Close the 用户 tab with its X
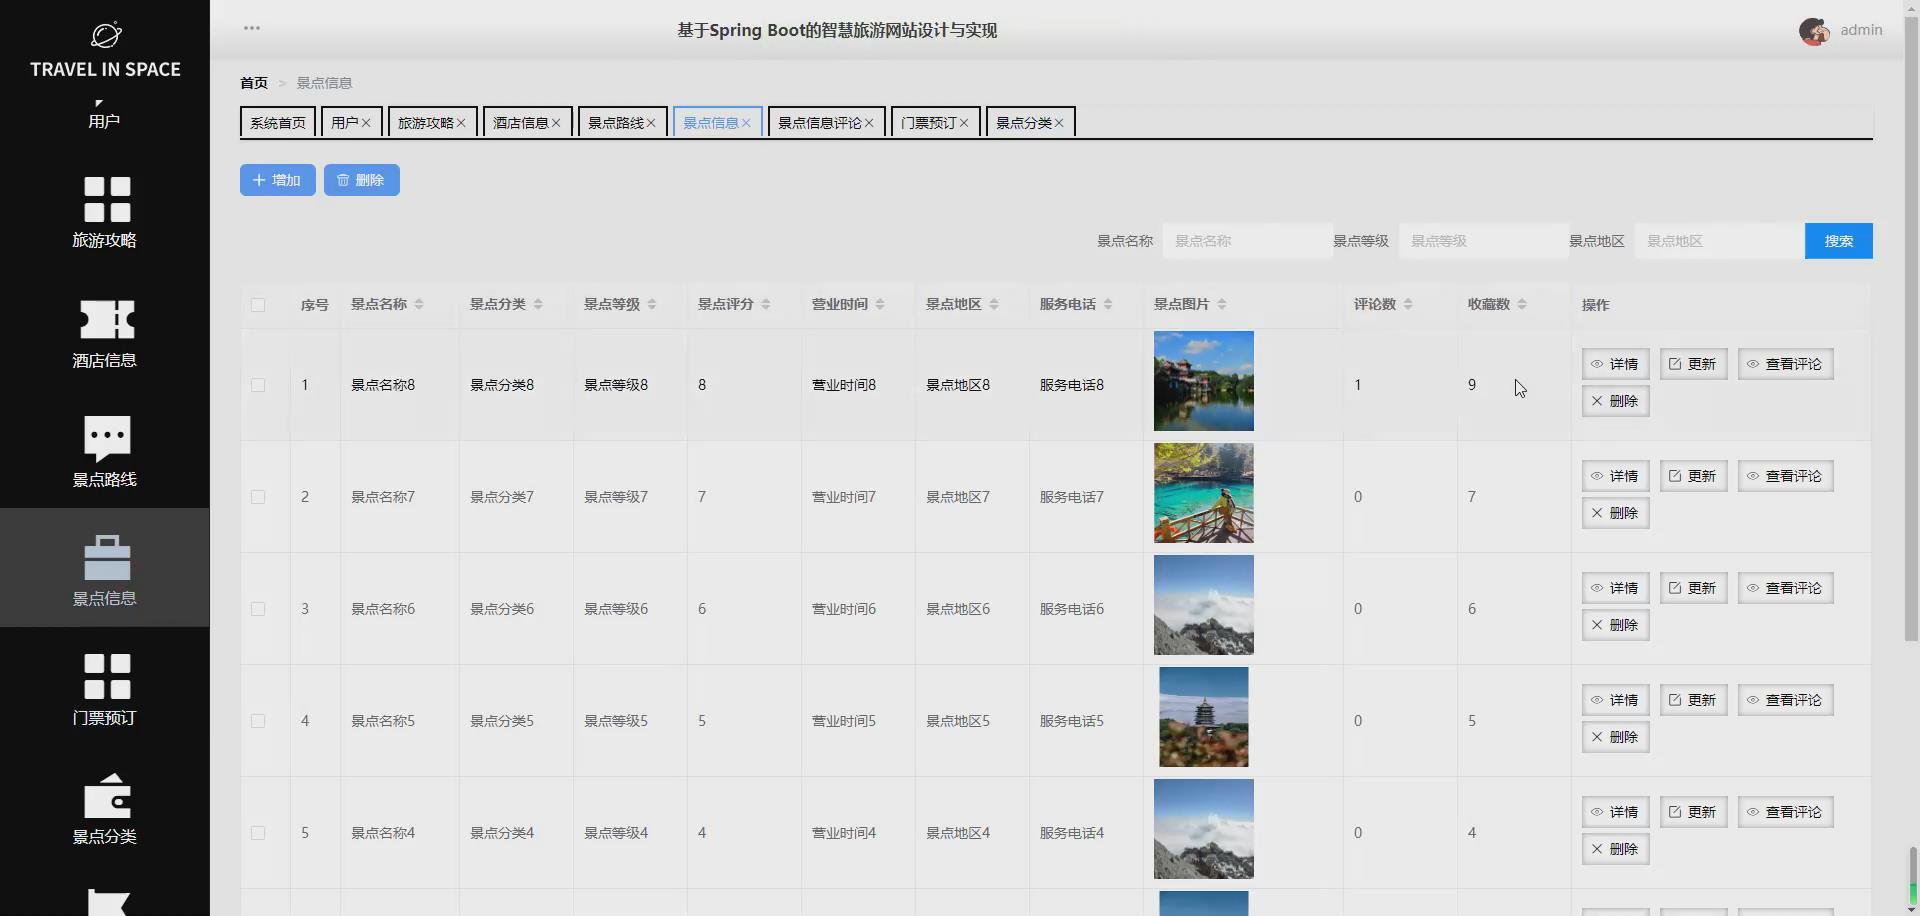Viewport: 1920px width, 916px height. (366, 123)
